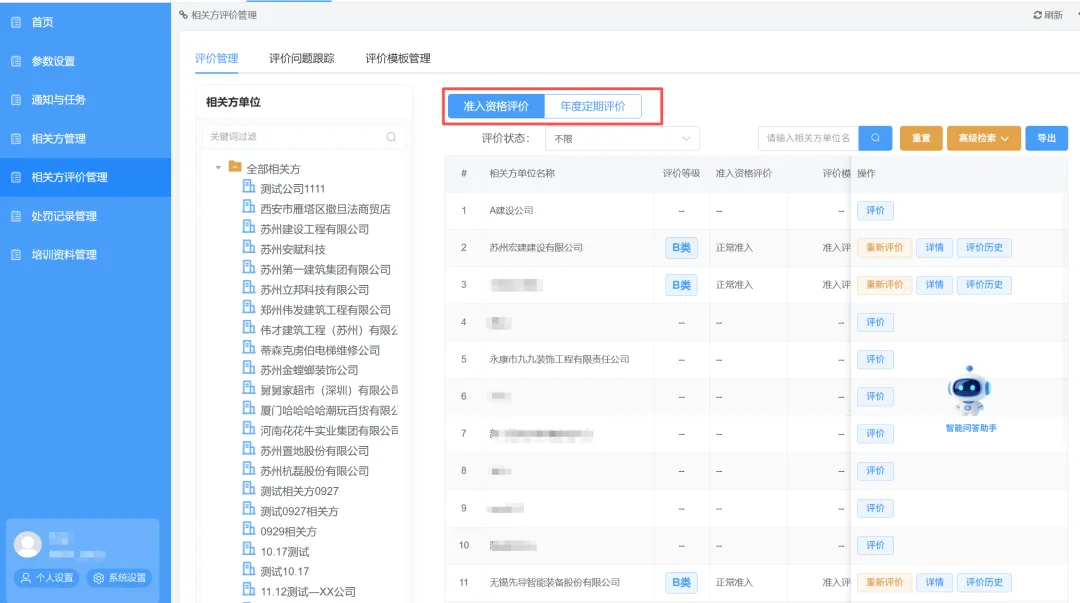
Task: Switch to 评价问题跟踪 tab
Action: click(302, 59)
